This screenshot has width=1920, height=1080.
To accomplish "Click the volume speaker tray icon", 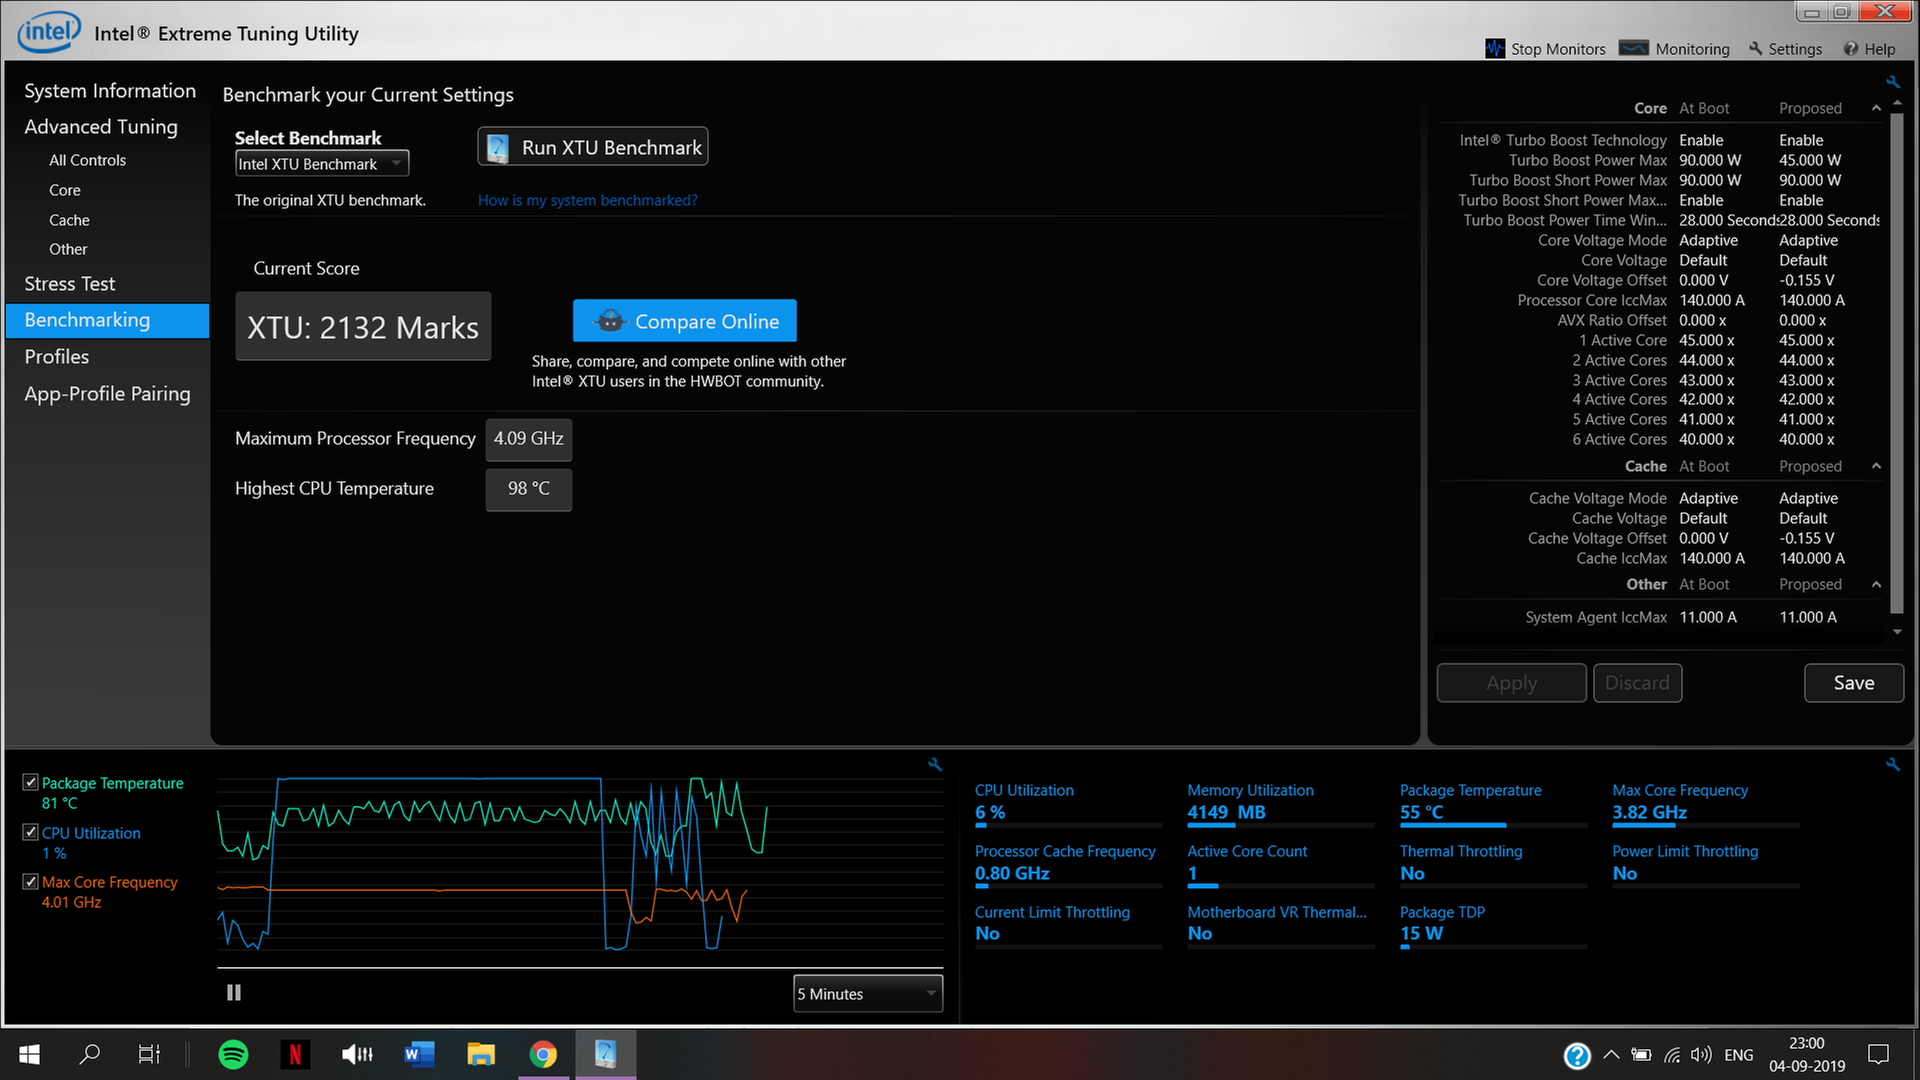I will [x=1701, y=1054].
